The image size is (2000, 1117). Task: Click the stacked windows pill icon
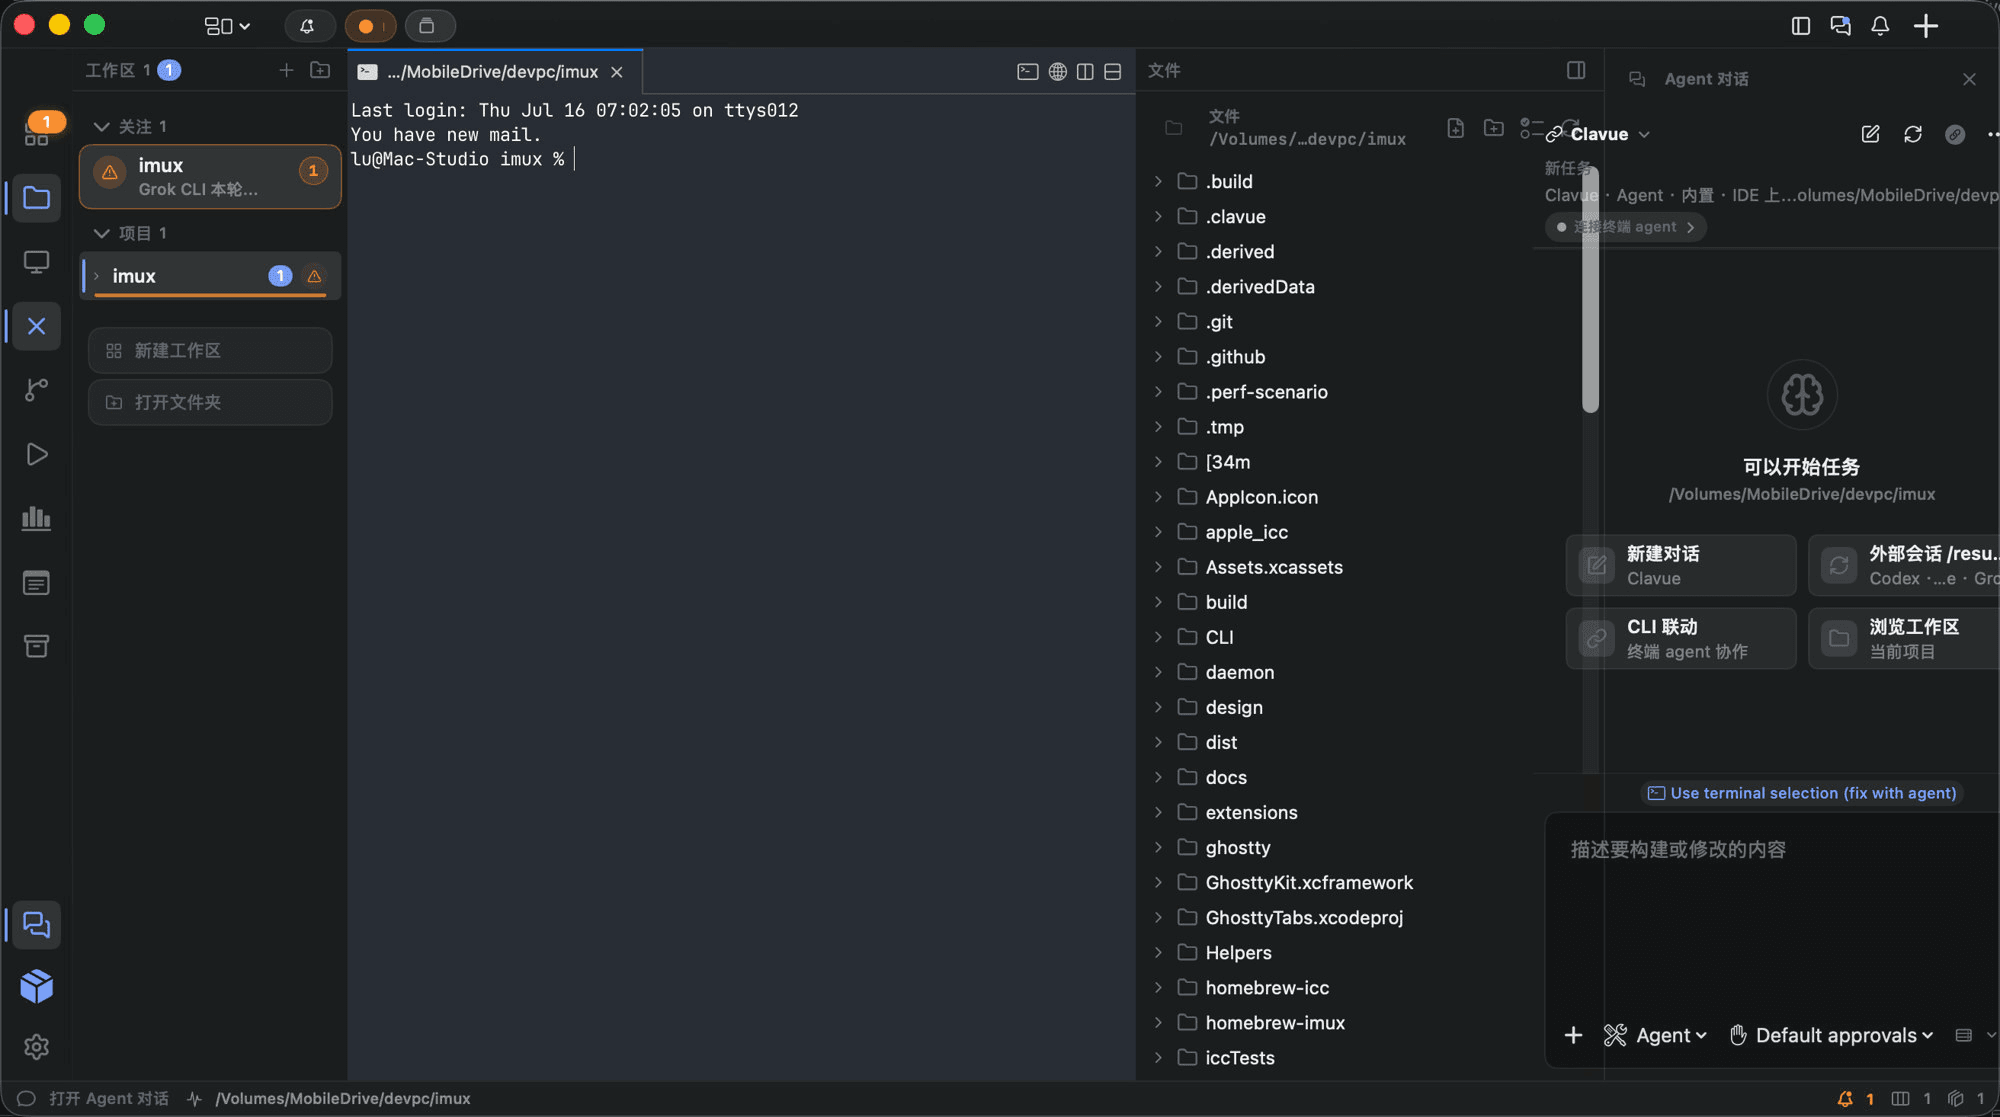pos(429,26)
